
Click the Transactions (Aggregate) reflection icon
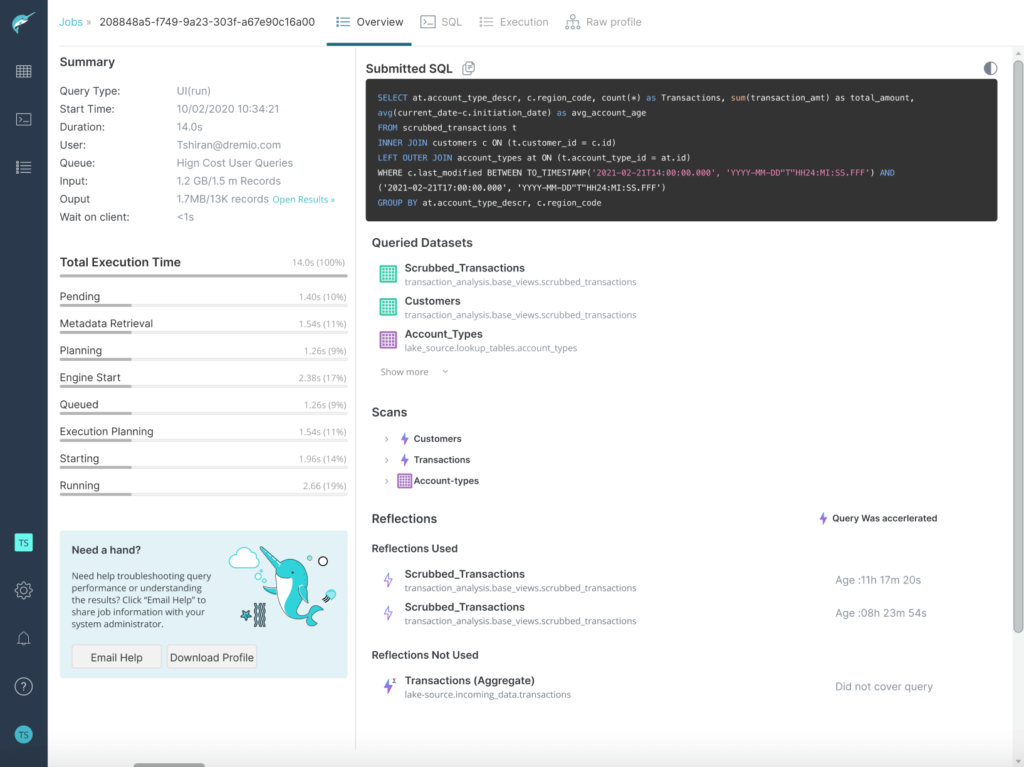click(x=389, y=686)
